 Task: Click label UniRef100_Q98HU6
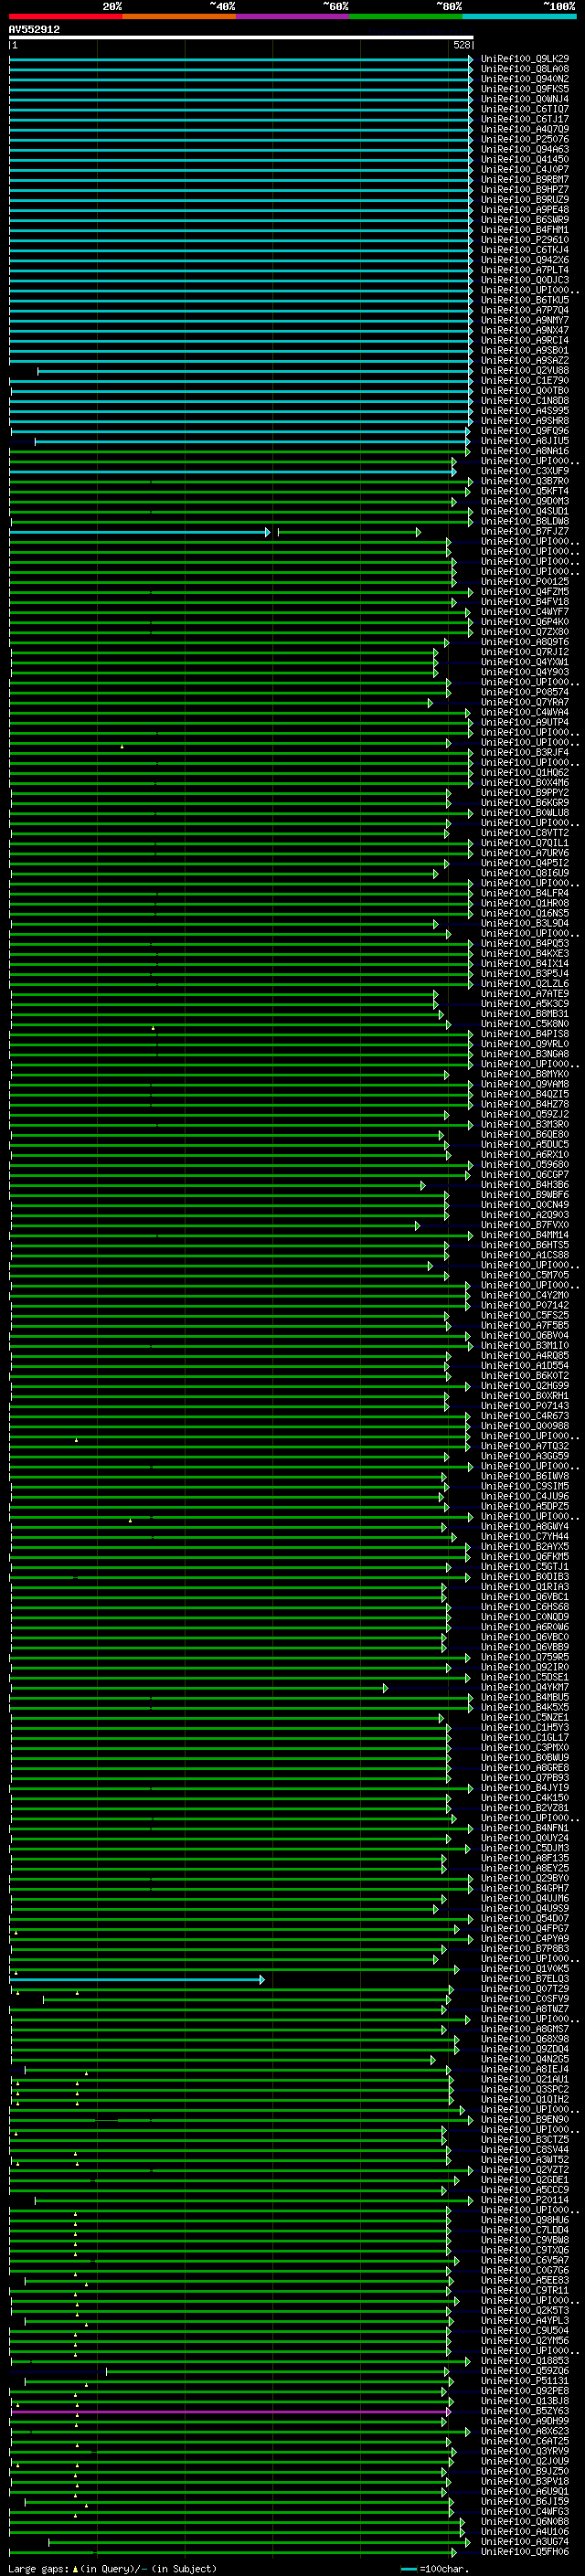525,2220
